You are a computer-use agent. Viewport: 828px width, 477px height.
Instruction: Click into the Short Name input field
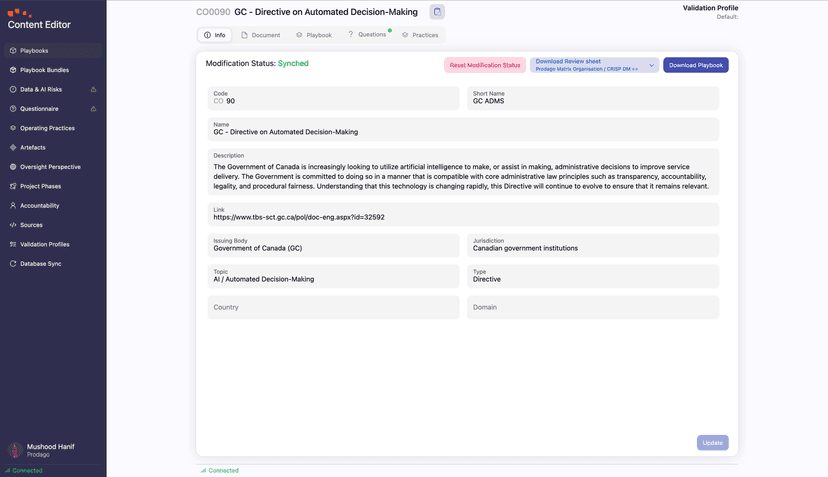coord(592,101)
